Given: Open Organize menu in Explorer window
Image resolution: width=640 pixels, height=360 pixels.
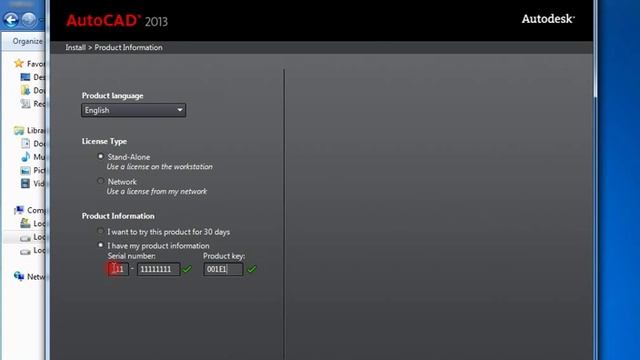Looking at the screenshot, I should coord(27,41).
